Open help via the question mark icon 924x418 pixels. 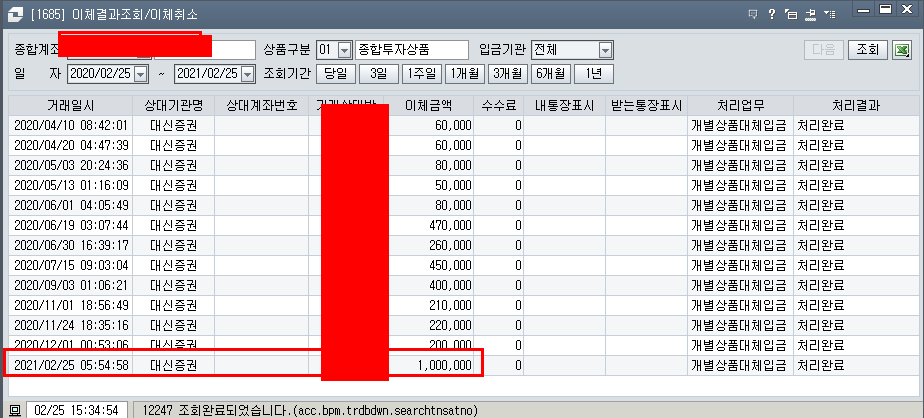tap(771, 14)
